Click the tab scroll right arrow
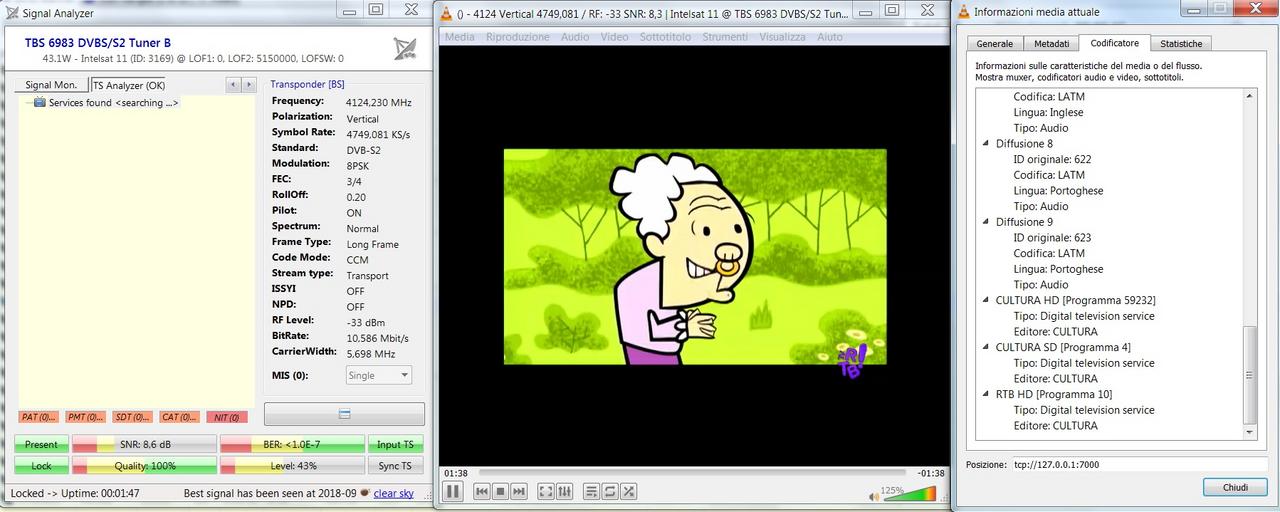 coord(248,85)
